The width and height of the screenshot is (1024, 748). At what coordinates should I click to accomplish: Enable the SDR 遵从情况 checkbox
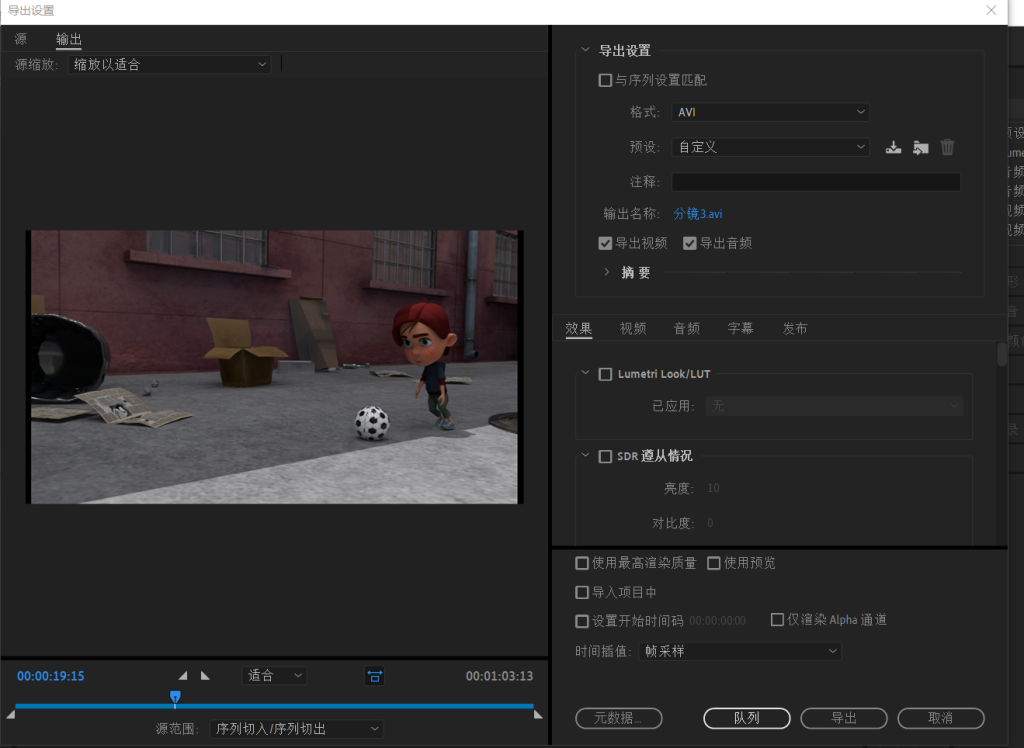605,456
